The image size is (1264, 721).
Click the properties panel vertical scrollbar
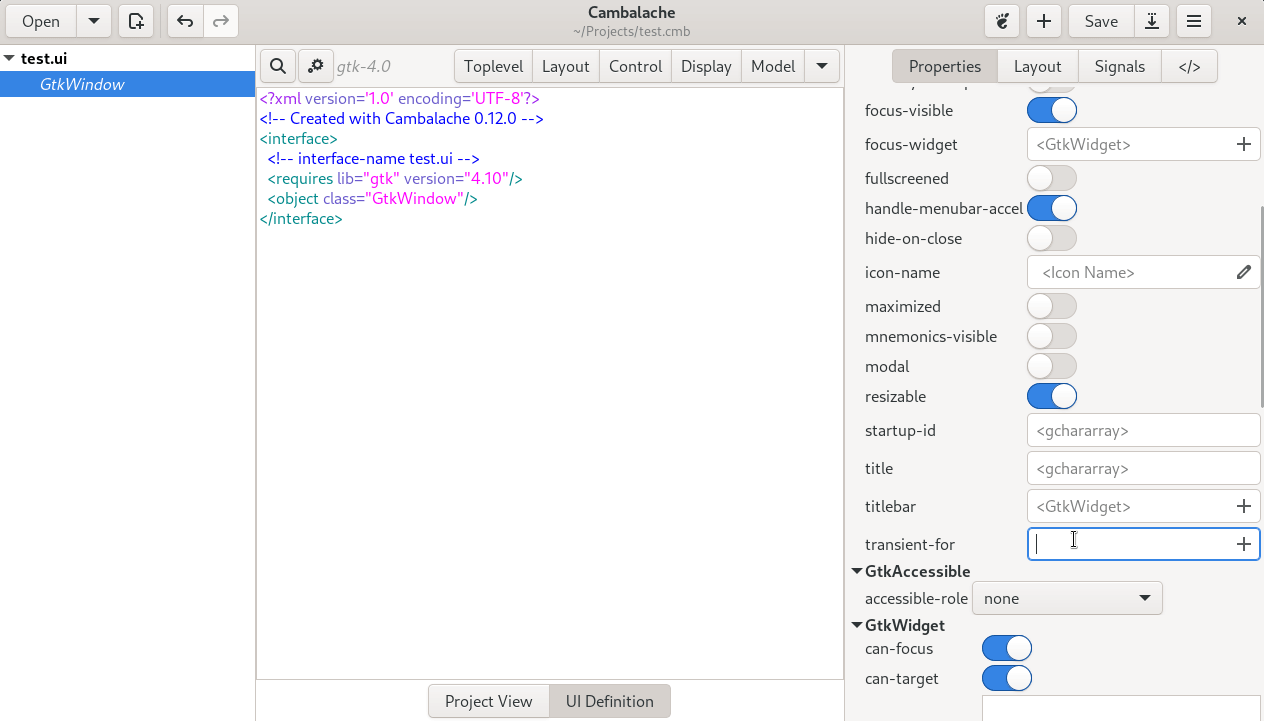tap(1261, 305)
